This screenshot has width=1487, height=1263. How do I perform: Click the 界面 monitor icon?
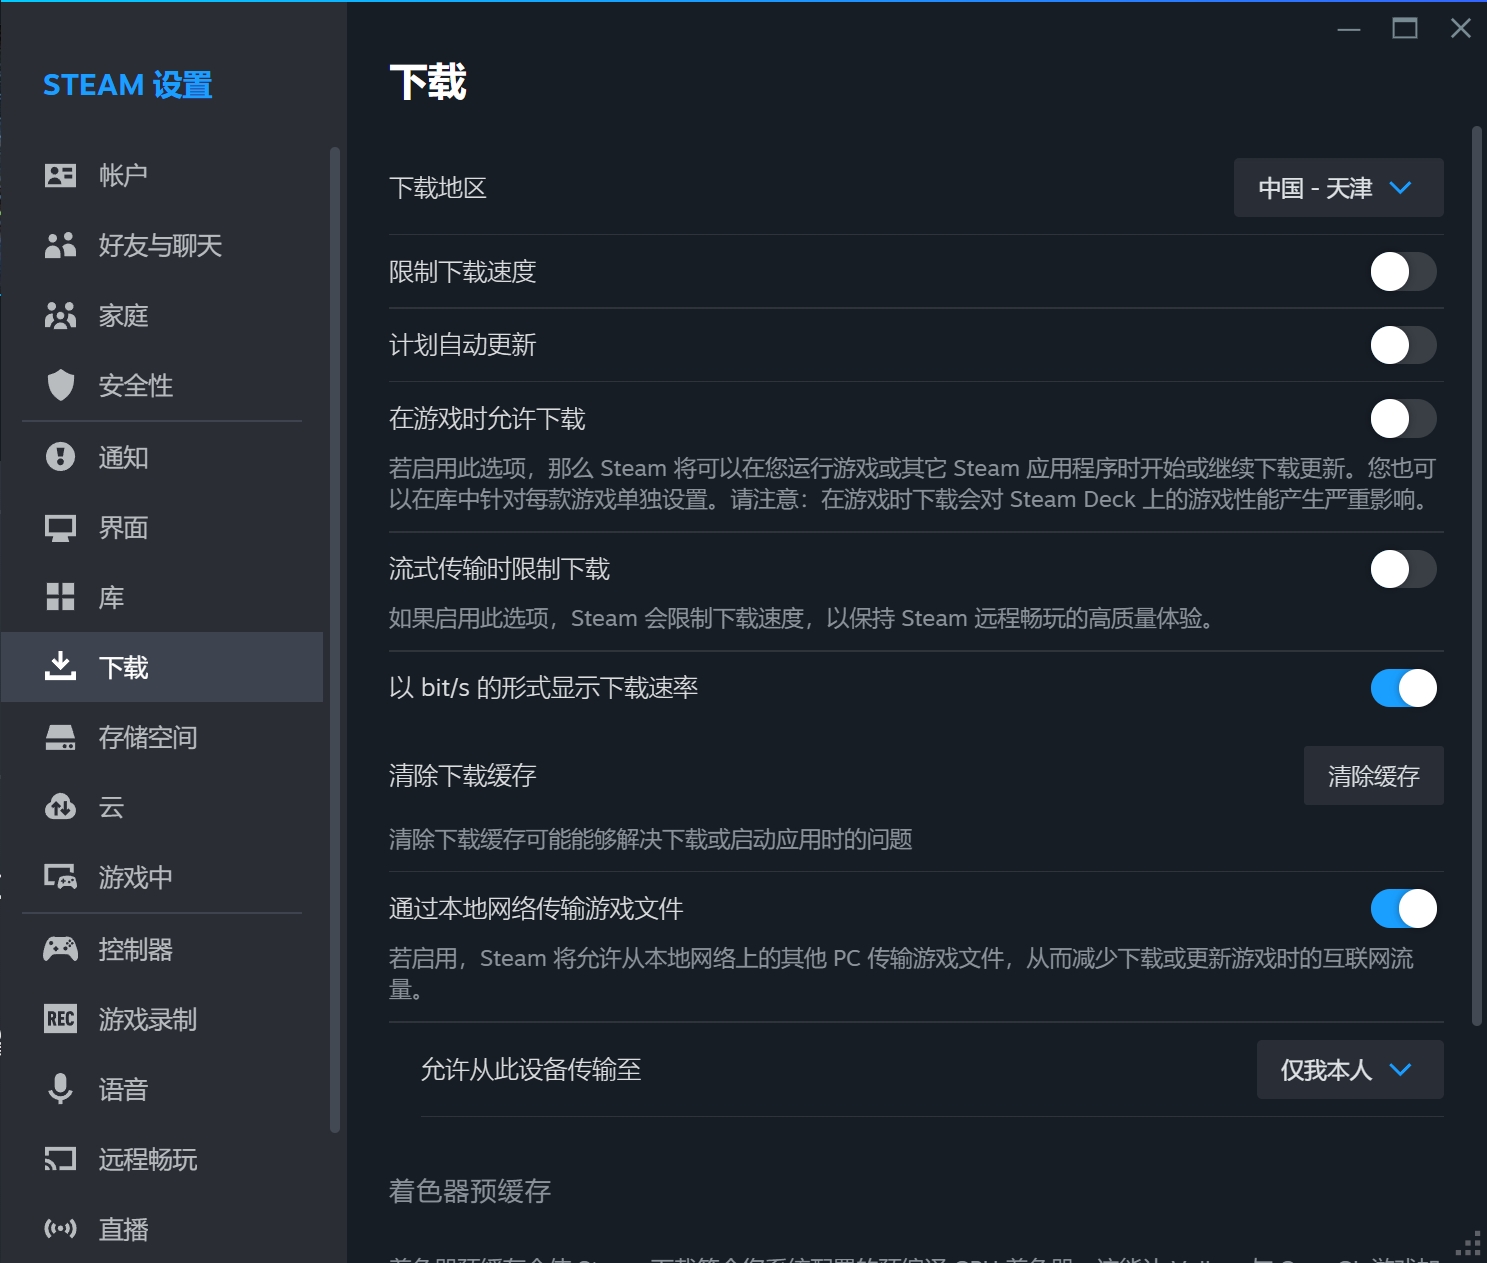60,528
